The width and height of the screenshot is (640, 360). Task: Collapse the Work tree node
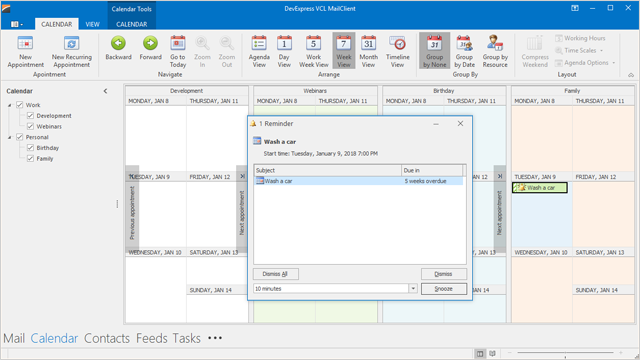(x=10, y=105)
